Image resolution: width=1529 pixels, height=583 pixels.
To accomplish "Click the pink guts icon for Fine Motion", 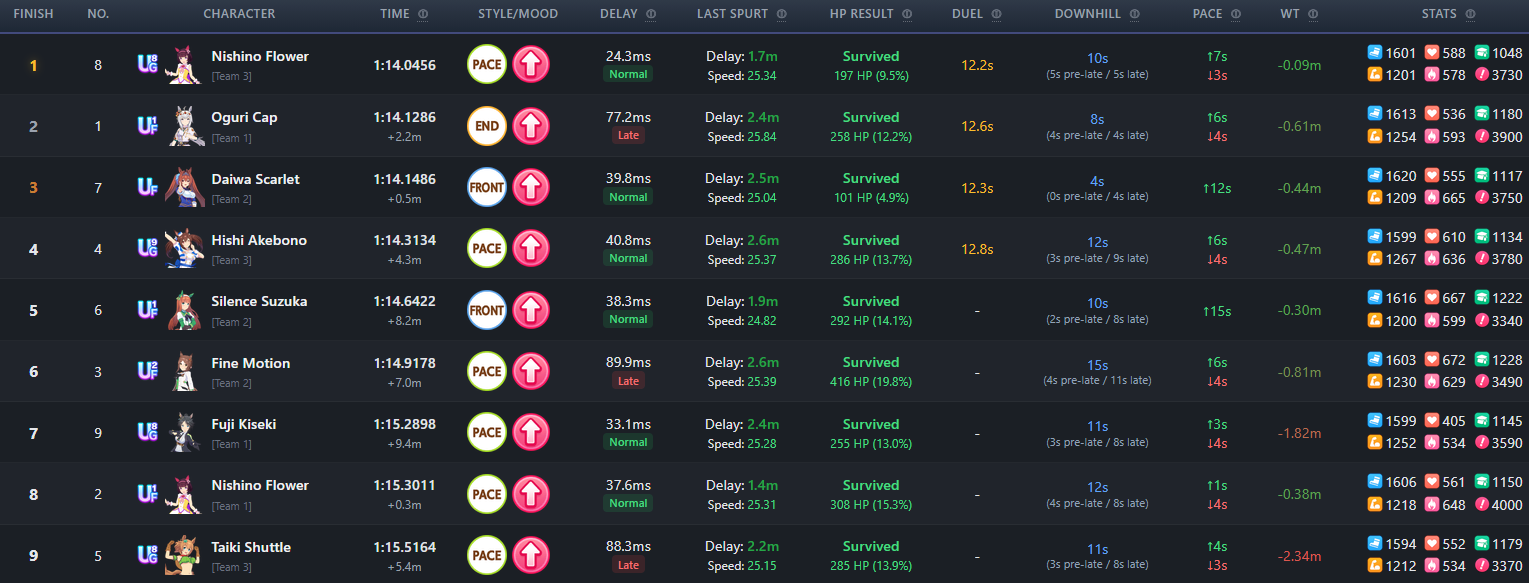I will click(1431, 381).
